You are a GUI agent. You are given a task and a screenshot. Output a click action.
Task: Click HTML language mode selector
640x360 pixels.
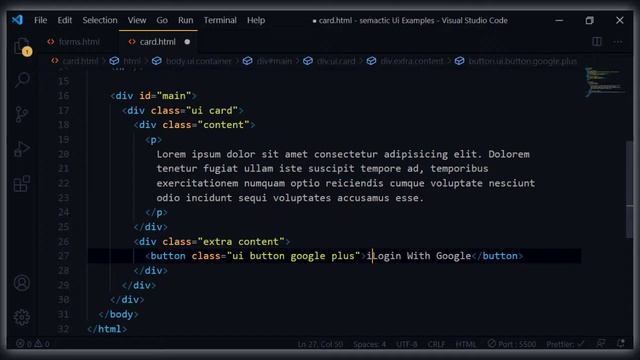tap(466, 344)
